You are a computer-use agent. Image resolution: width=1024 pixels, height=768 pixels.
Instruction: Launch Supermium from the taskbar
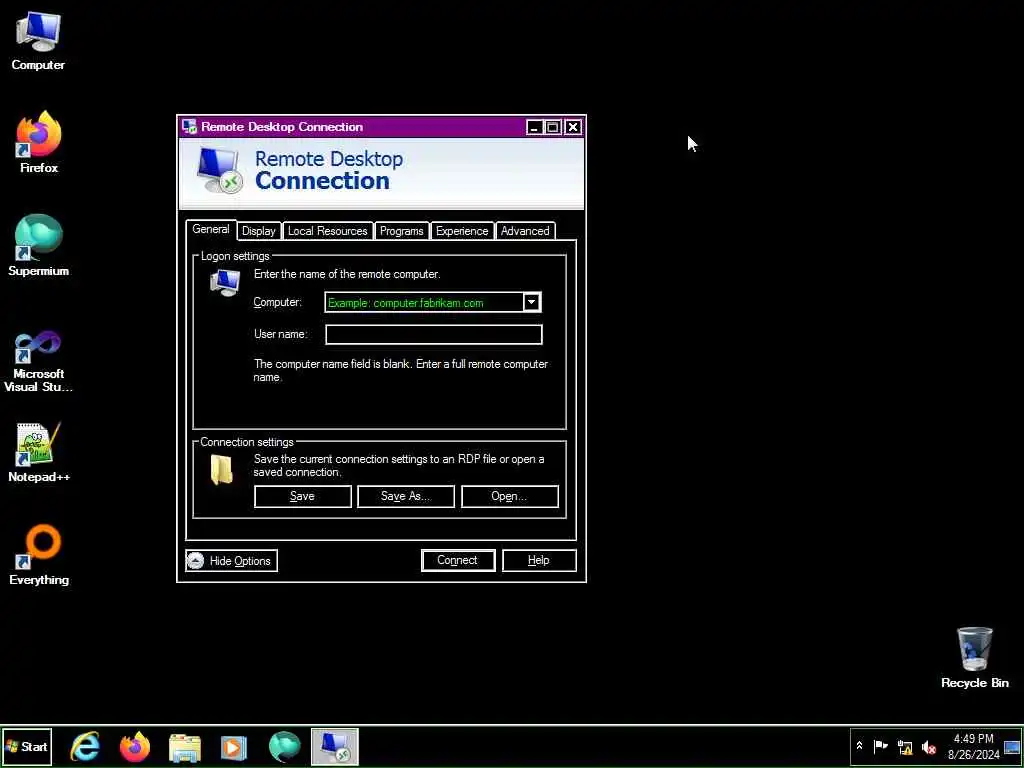tap(285, 746)
